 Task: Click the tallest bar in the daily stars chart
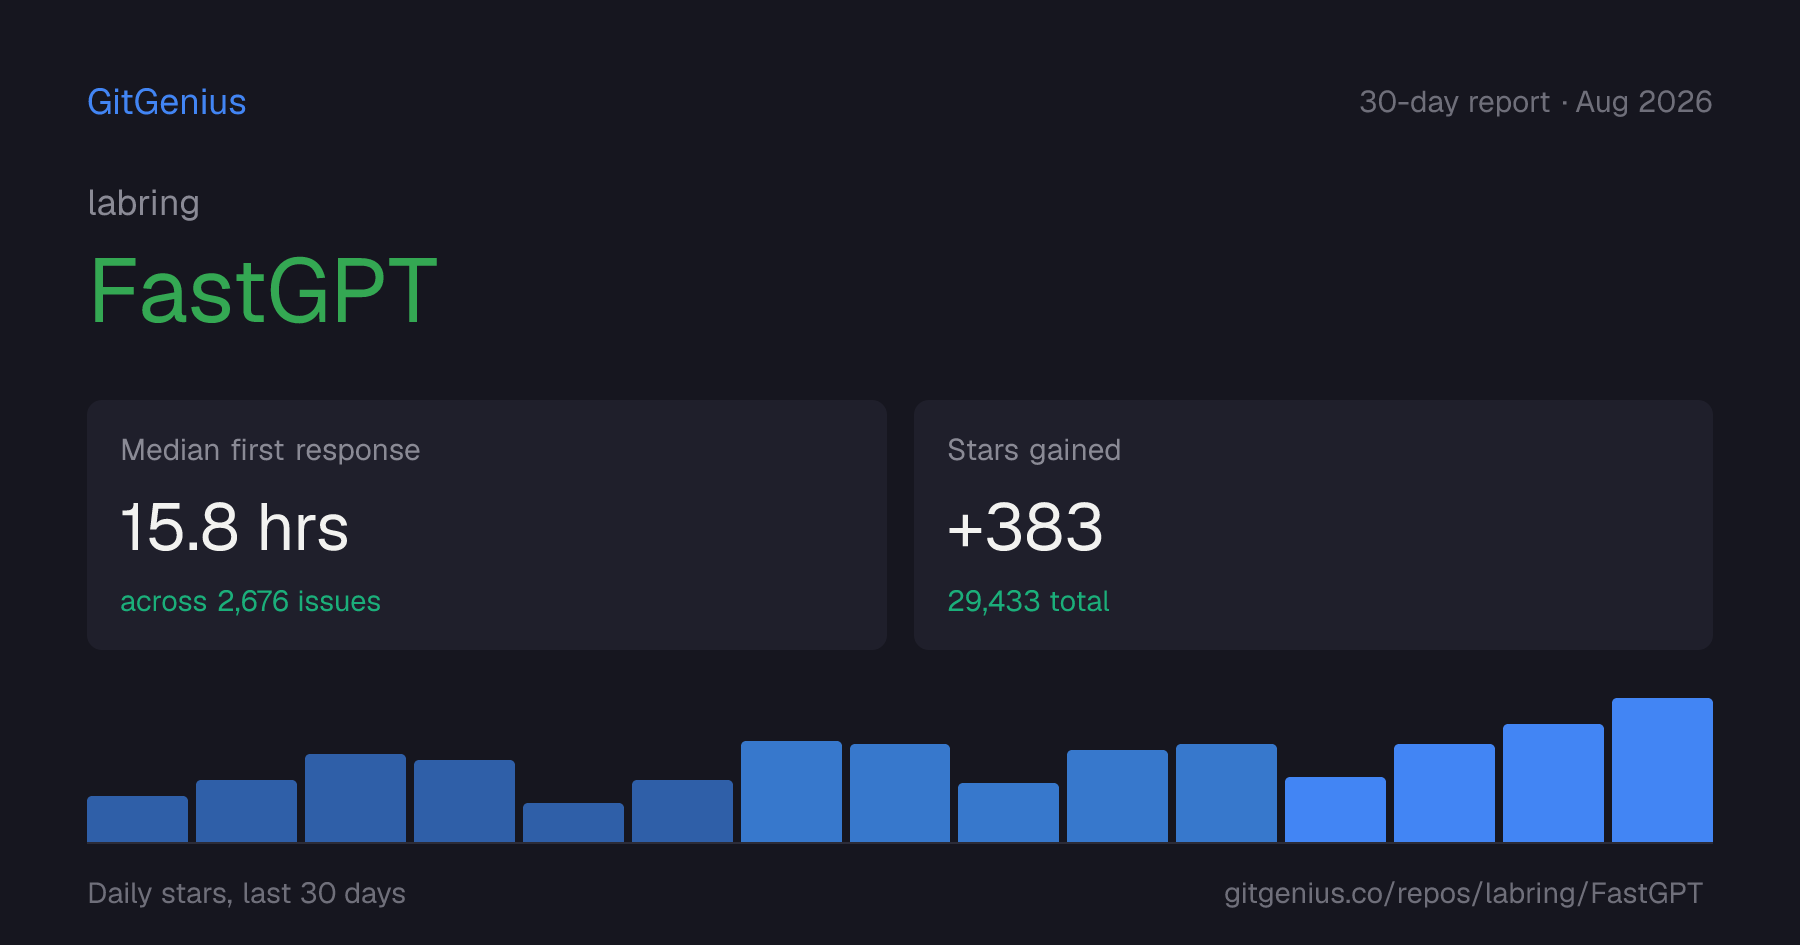click(1662, 770)
